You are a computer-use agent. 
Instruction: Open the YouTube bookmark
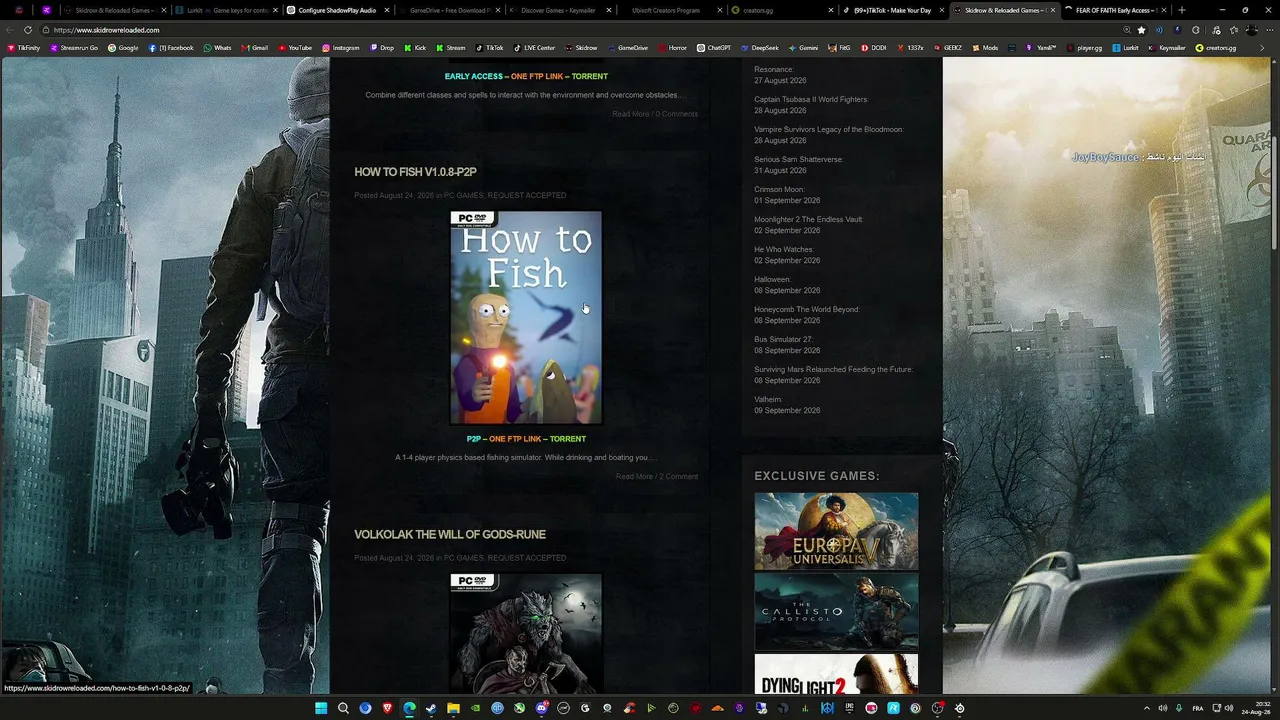tap(295, 48)
